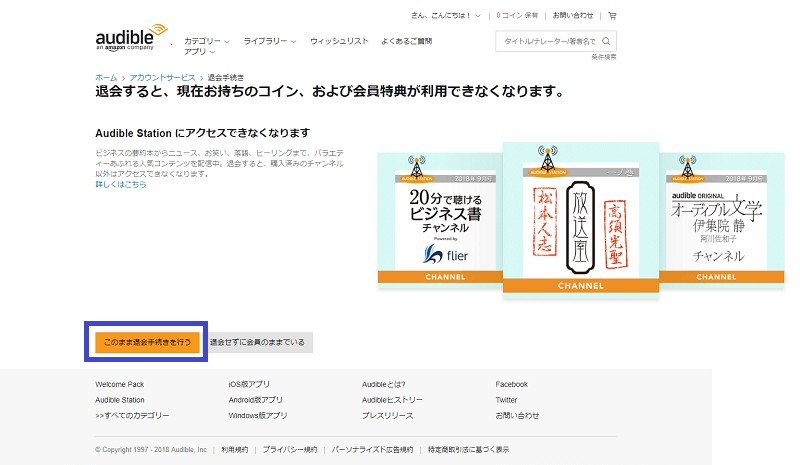Open Audibleとは? footer link
800x465 pixels.
[384, 384]
